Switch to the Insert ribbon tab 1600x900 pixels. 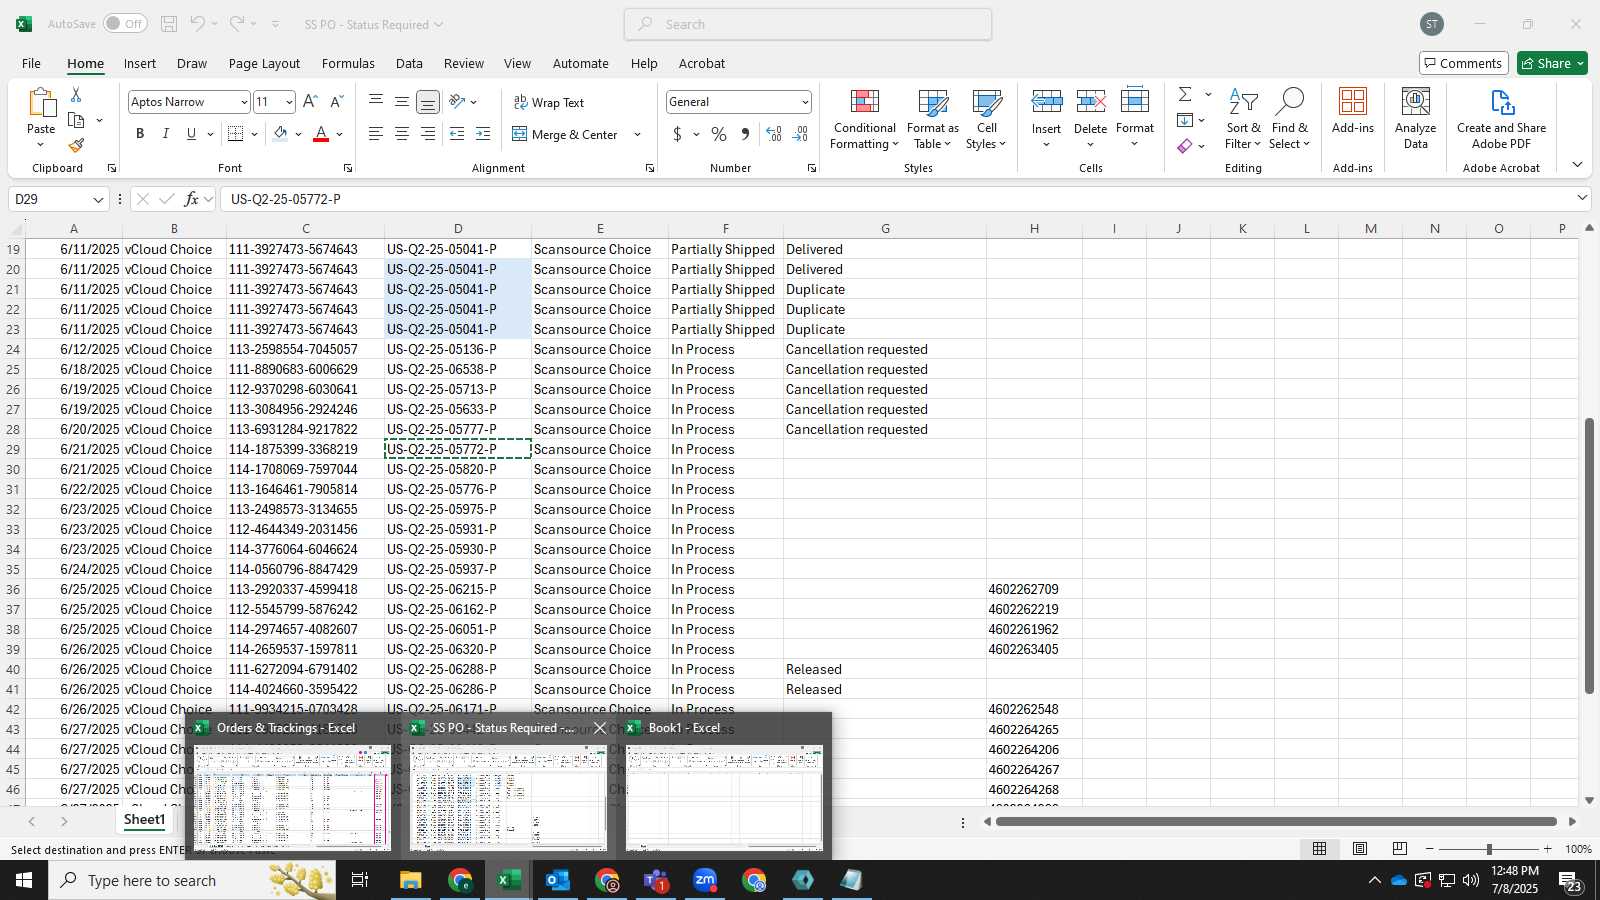click(x=140, y=63)
